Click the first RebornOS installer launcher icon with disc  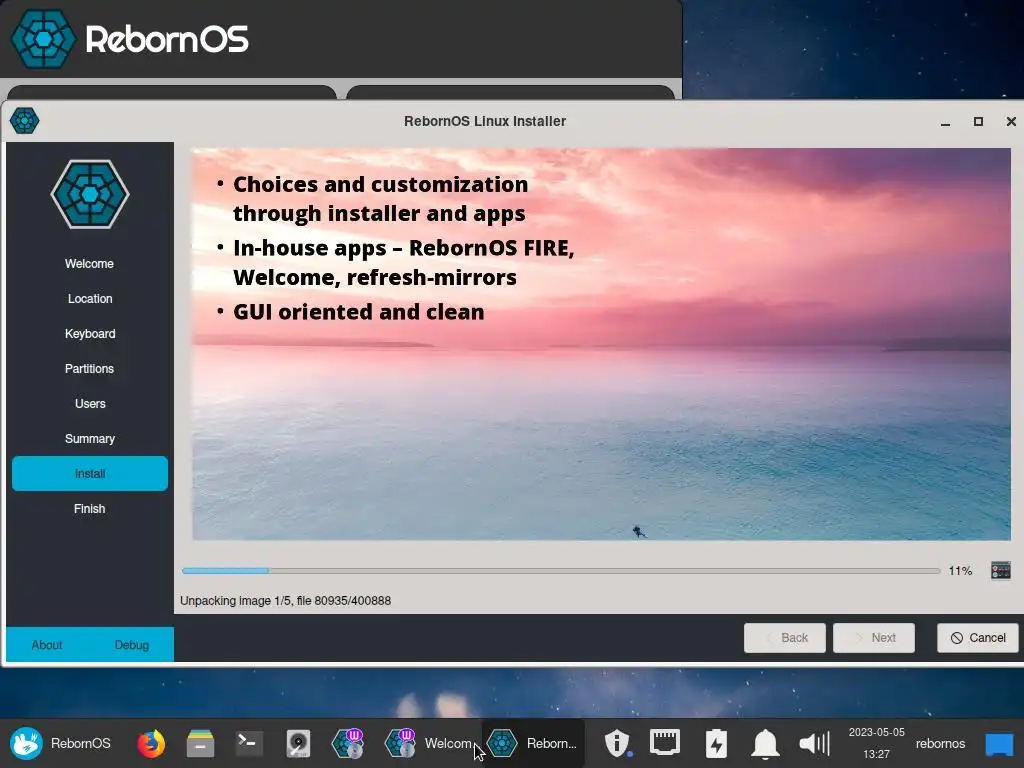(x=347, y=743)
